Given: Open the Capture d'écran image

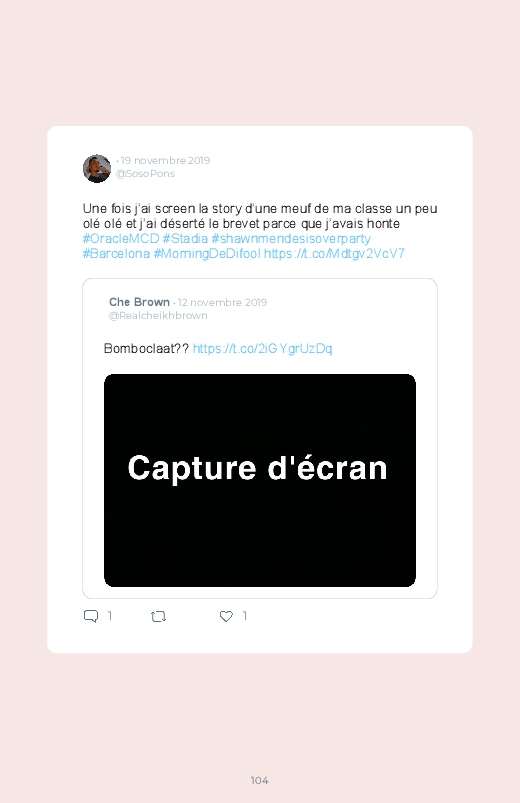Looking at the screenshot, I should 260,480.
